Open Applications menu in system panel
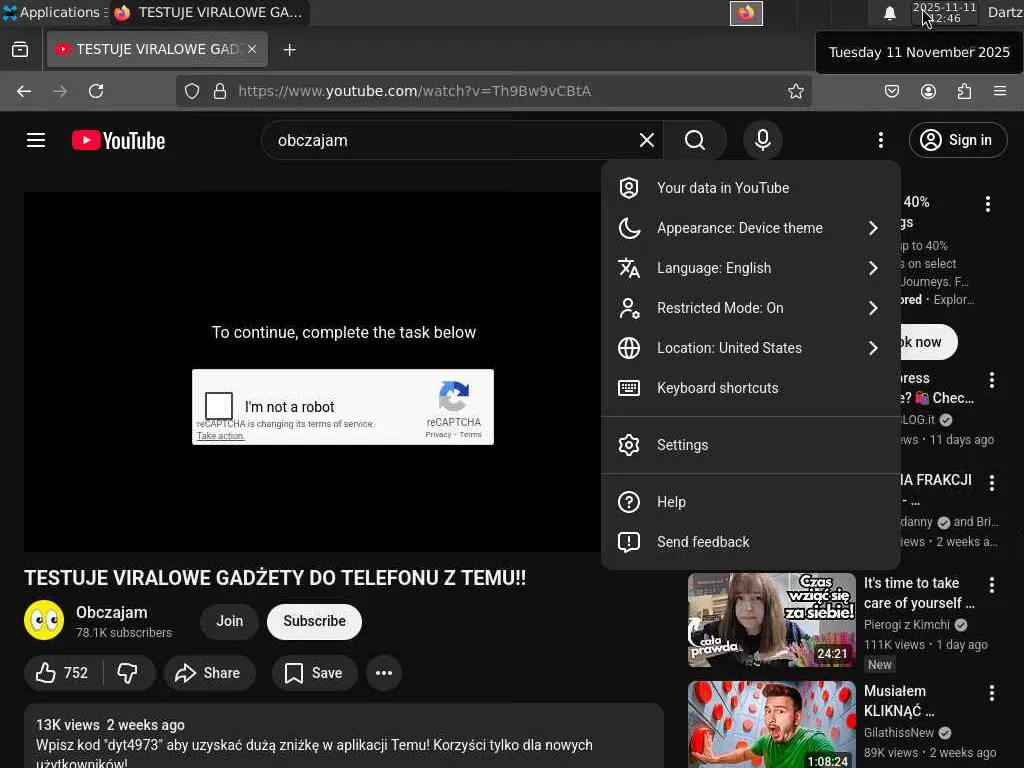Image resolution: width=1024 pixels, height=768 pixels. pyautogui.click(x=54, y=12)
